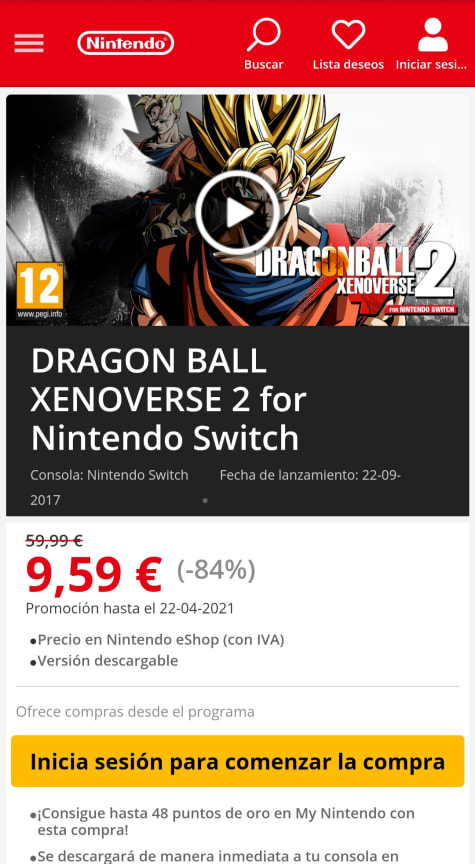Screen dimensions: 475x864
Task: Open the hamburger navigation menu
Action: click(x=29, y=43)
